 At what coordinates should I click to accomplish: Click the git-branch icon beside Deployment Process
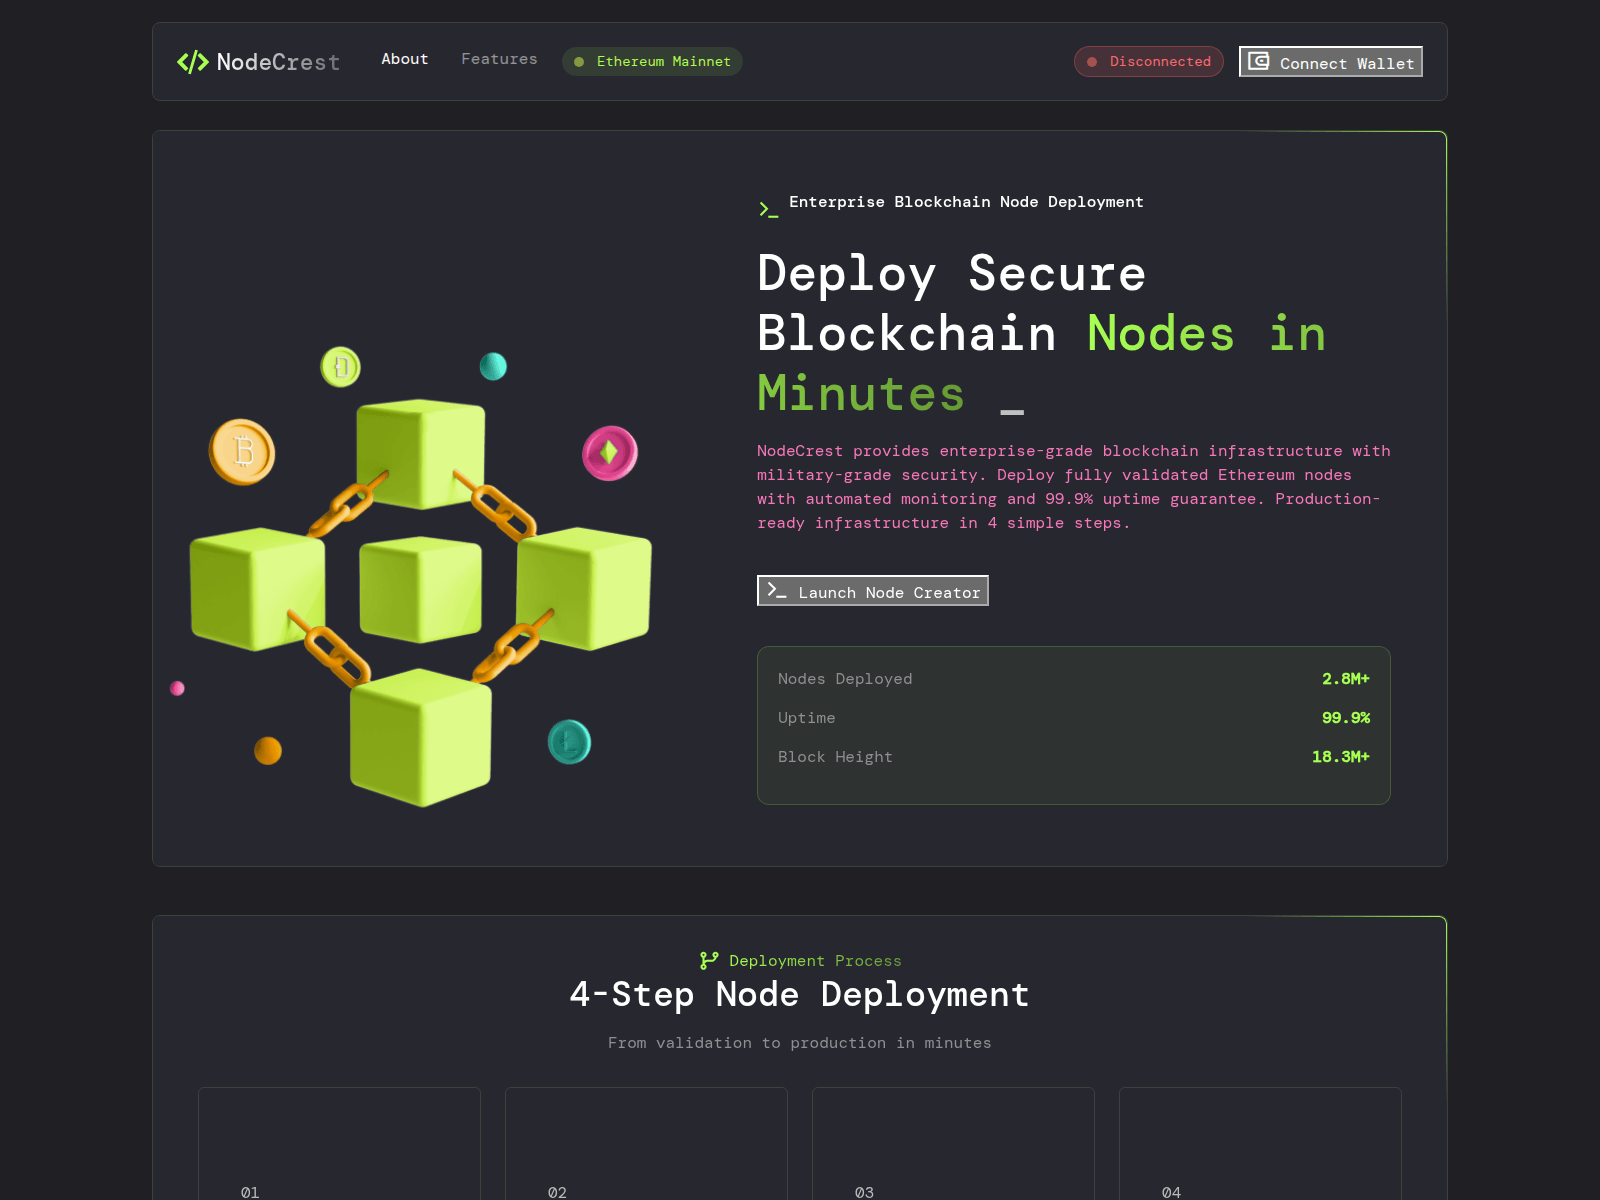[x=709, y=961]
